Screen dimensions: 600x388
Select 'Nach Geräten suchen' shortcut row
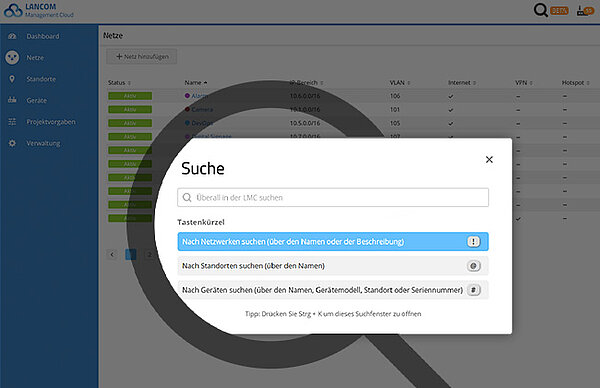(x=333, y=290)
